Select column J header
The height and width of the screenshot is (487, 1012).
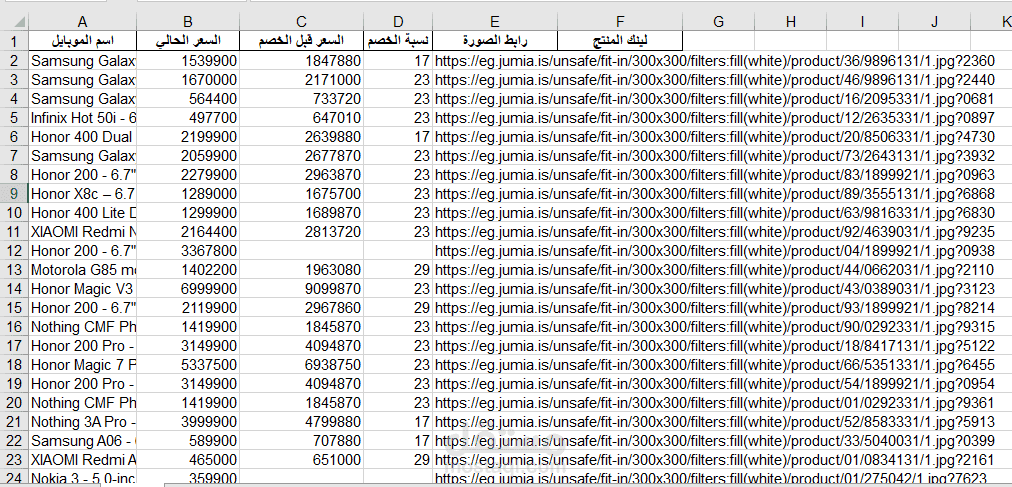935,22
